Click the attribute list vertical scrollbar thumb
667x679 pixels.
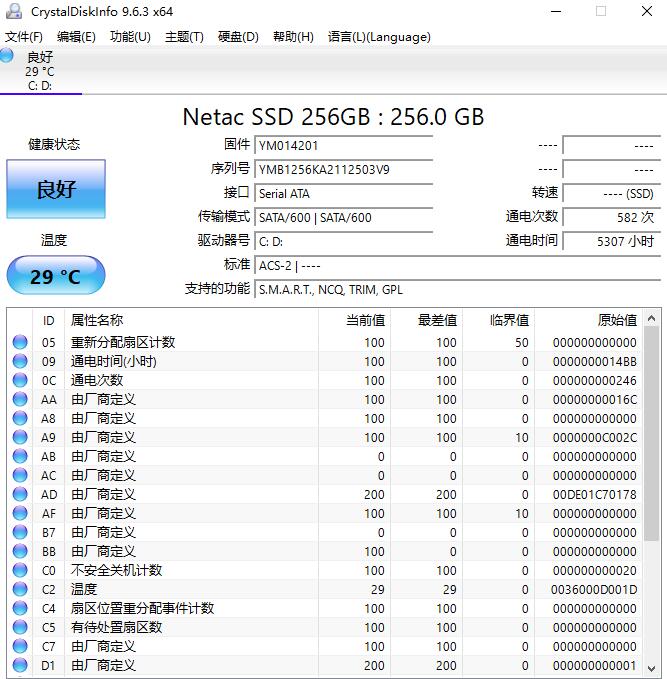(x=651, y=434)
